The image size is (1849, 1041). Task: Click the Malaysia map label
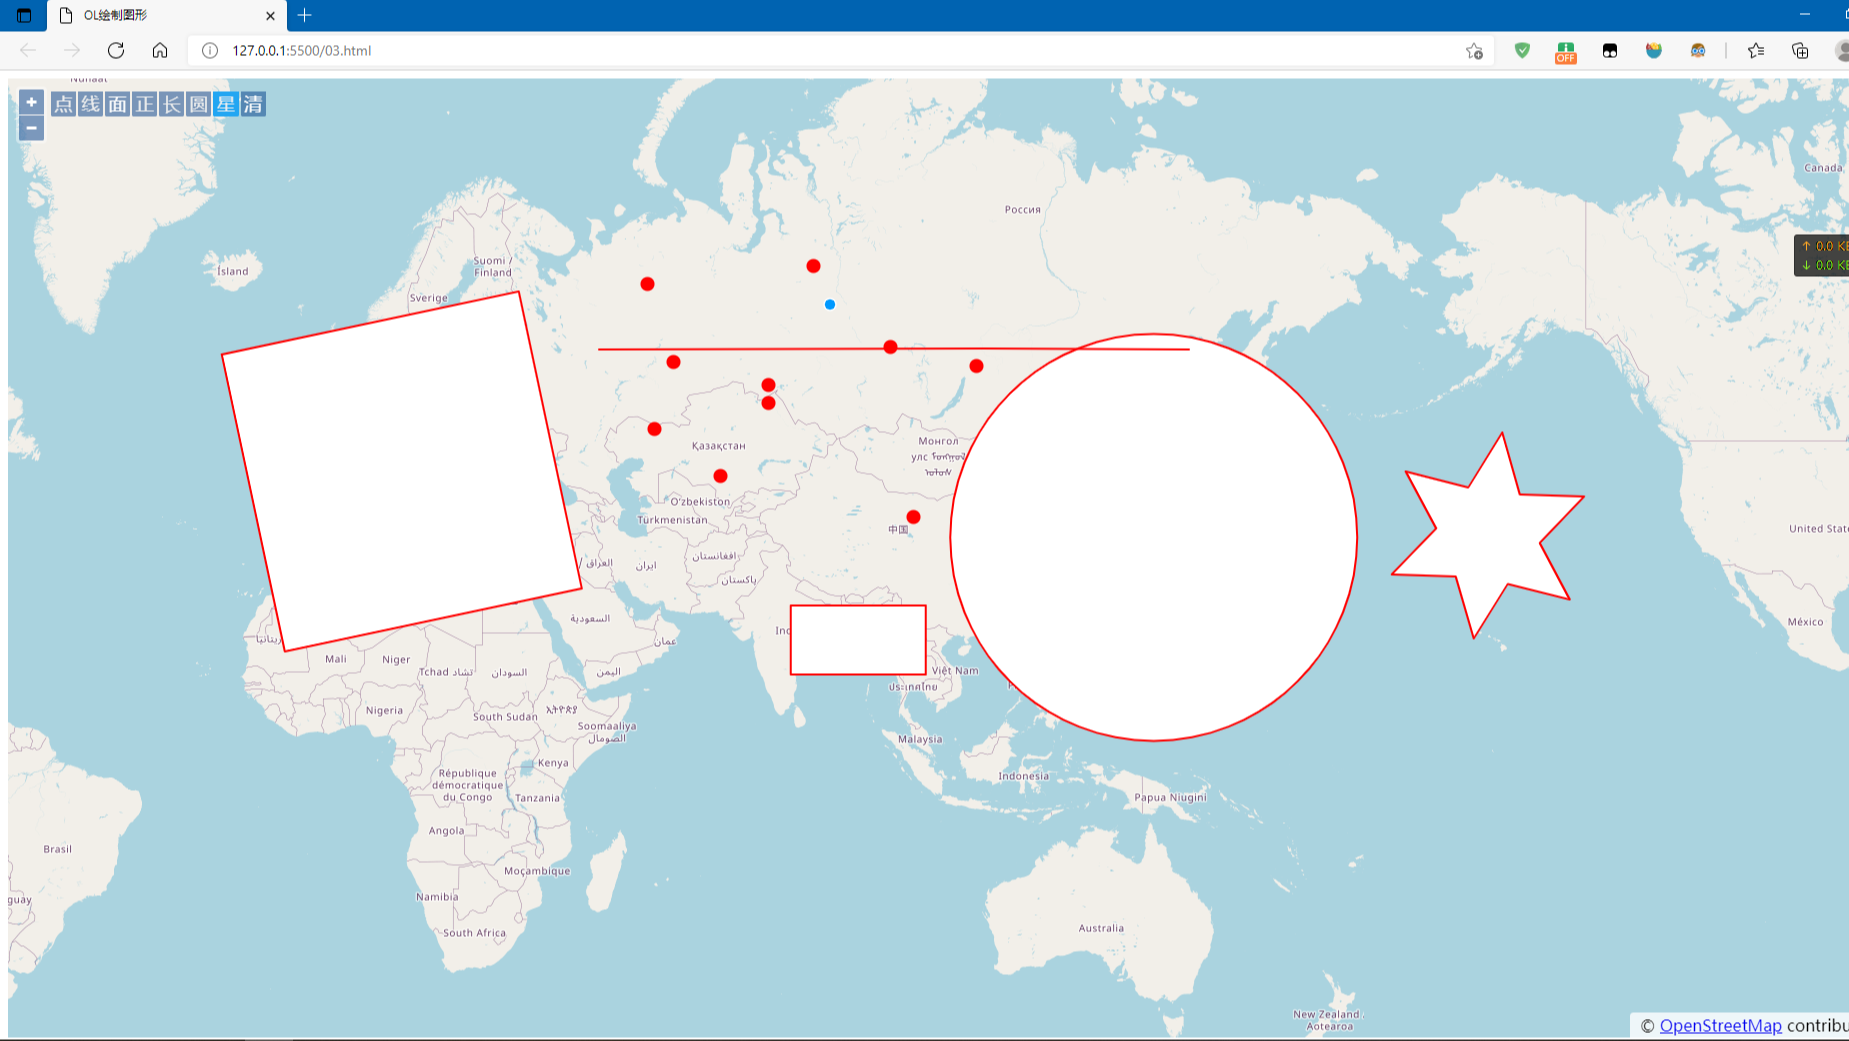[x=920, y=739]
